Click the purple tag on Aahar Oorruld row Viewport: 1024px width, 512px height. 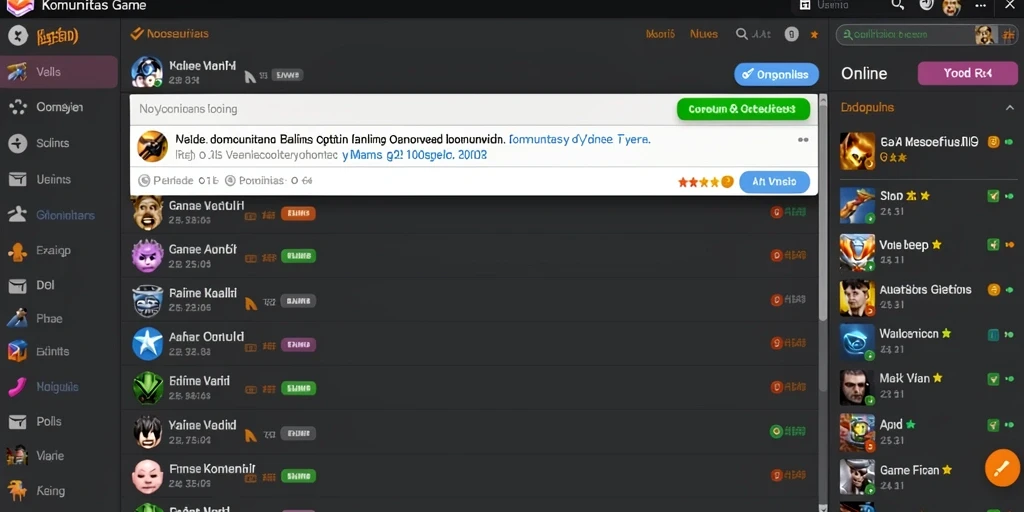pyautogui.click(x=298, y=344)
